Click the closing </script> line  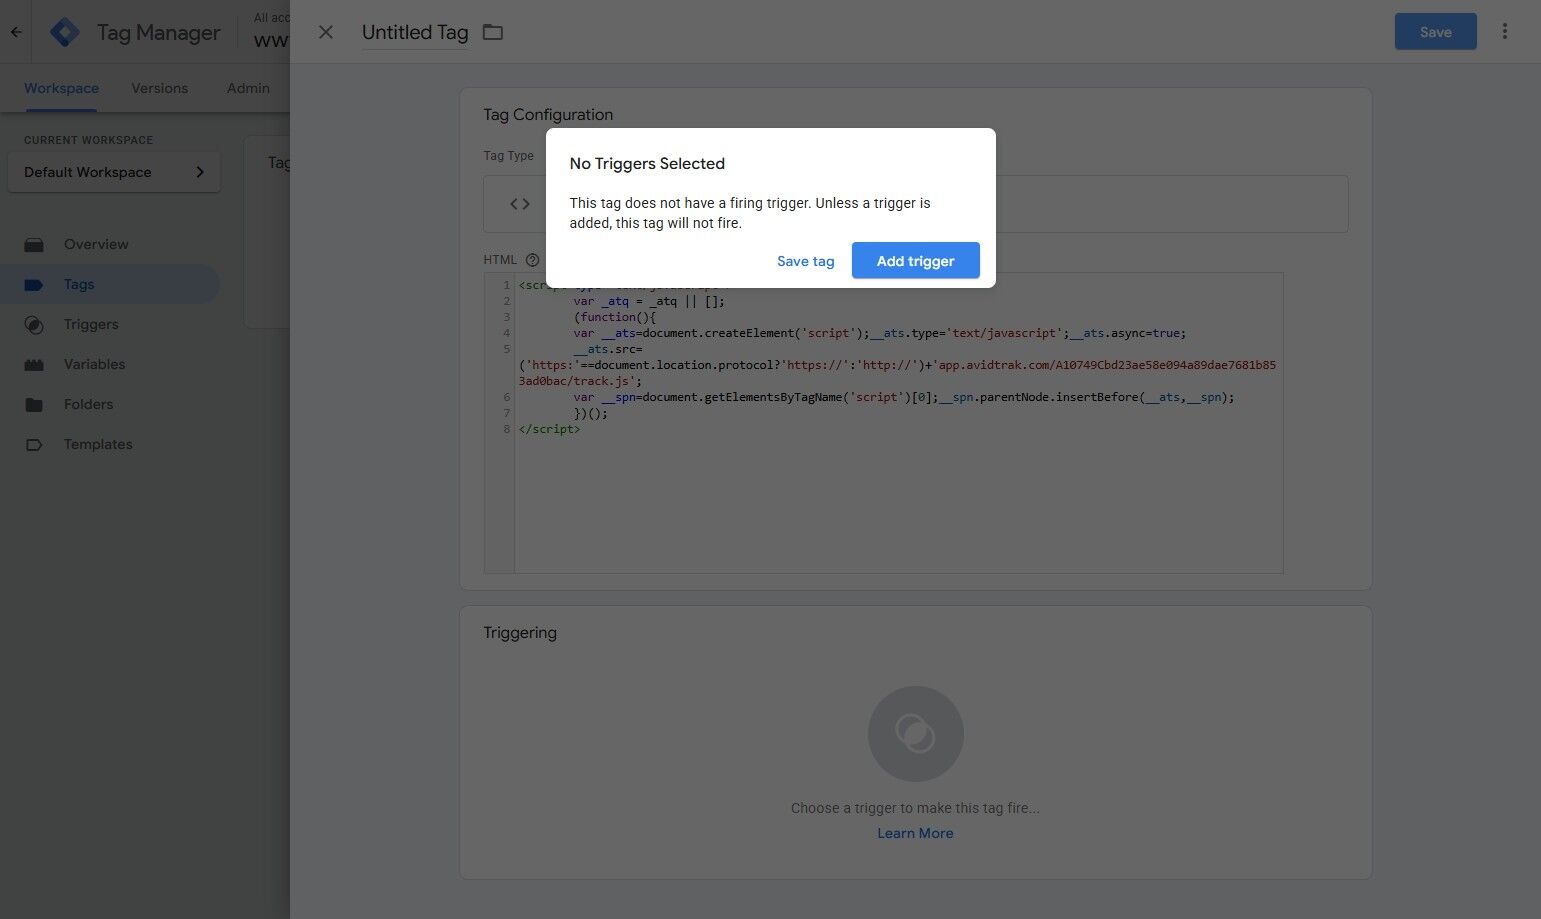click(x=549, y=429)
